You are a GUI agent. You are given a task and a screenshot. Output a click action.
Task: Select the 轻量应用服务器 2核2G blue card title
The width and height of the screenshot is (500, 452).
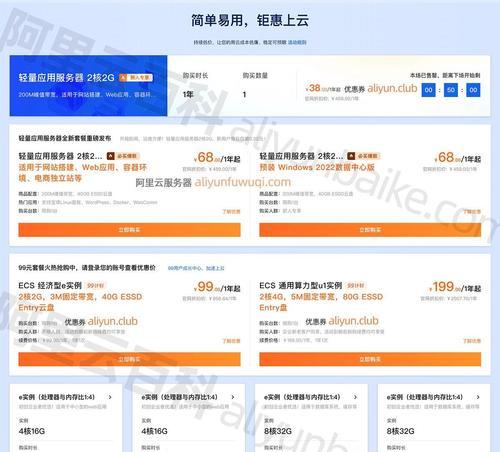pyautogui.click(x=66, y=78)
